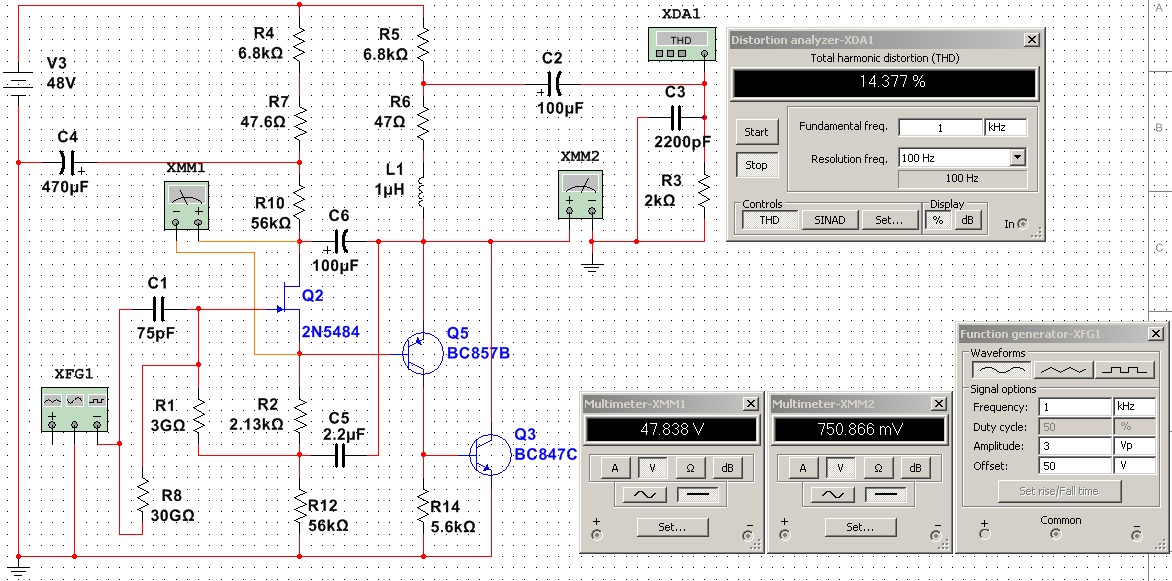Select resistor R12 56kΩ symbol

(x=300, y=505)
